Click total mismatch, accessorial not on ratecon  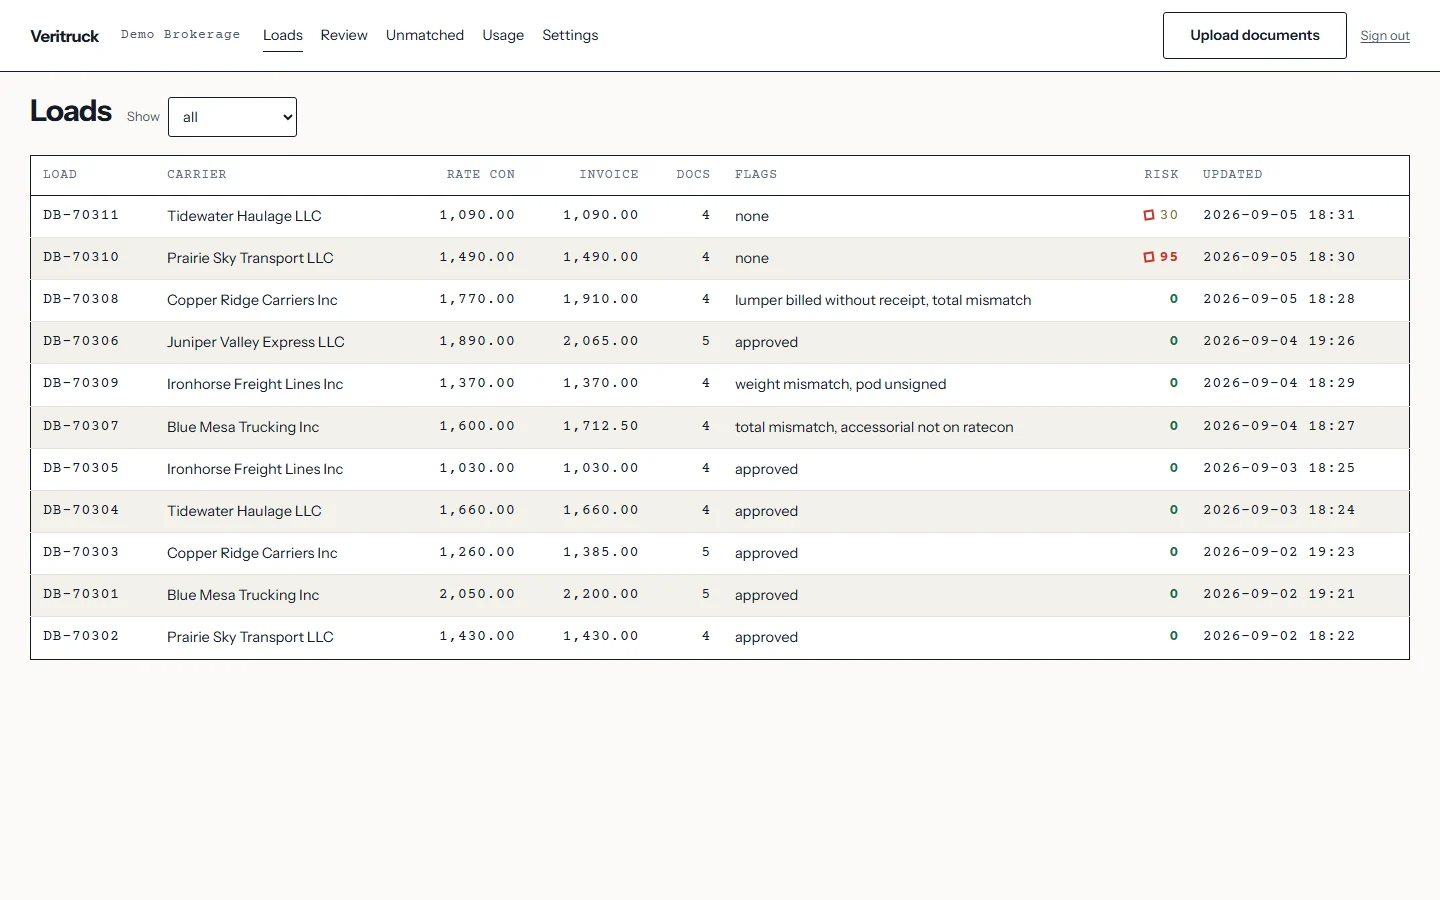coord(874,427)
